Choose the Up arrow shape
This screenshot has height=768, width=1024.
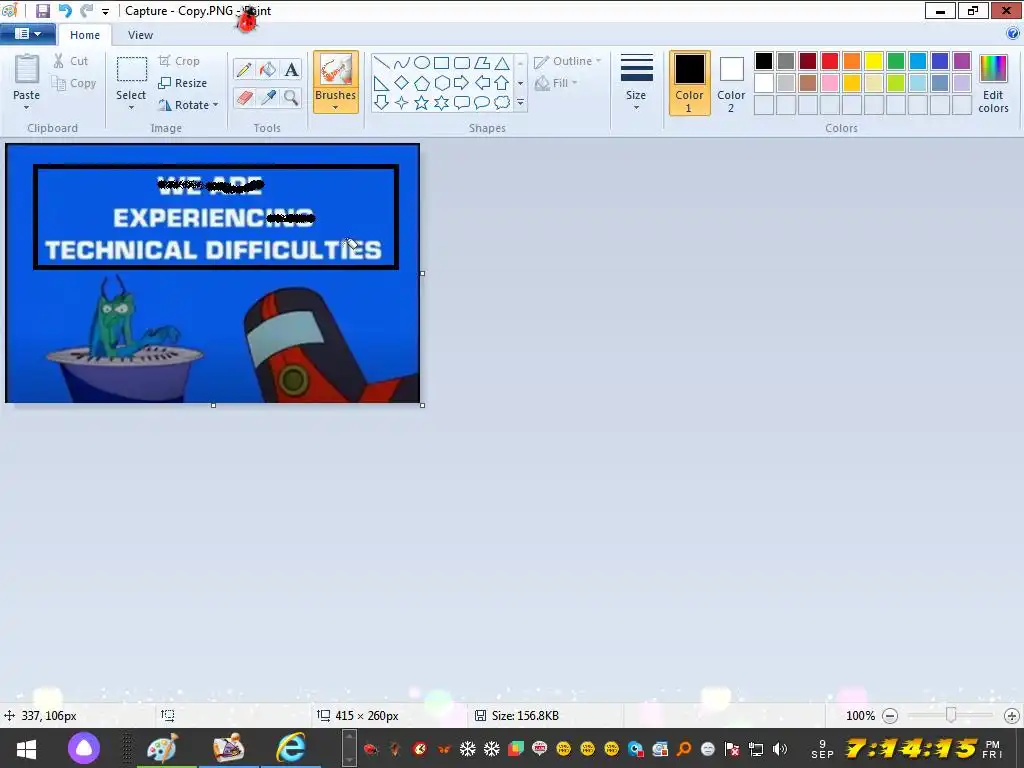click(502, 83)
